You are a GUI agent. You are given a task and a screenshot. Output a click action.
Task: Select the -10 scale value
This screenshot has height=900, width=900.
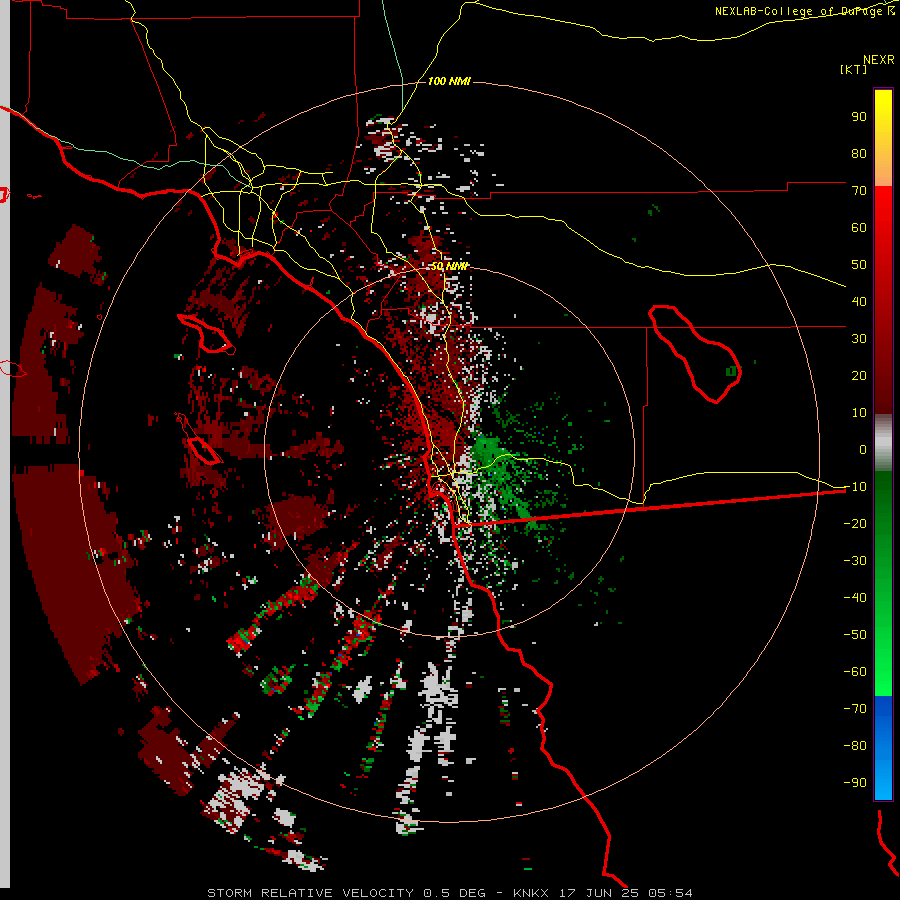pos(855,487)
